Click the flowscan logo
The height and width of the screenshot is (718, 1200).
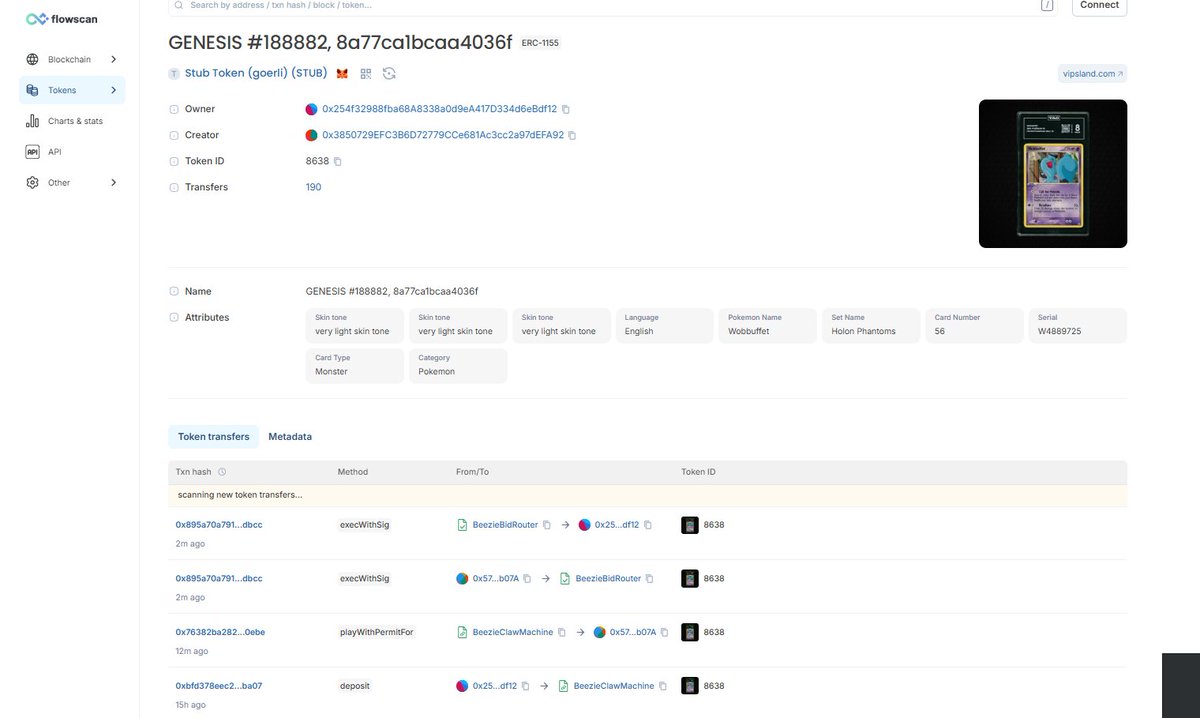[62, 19]
